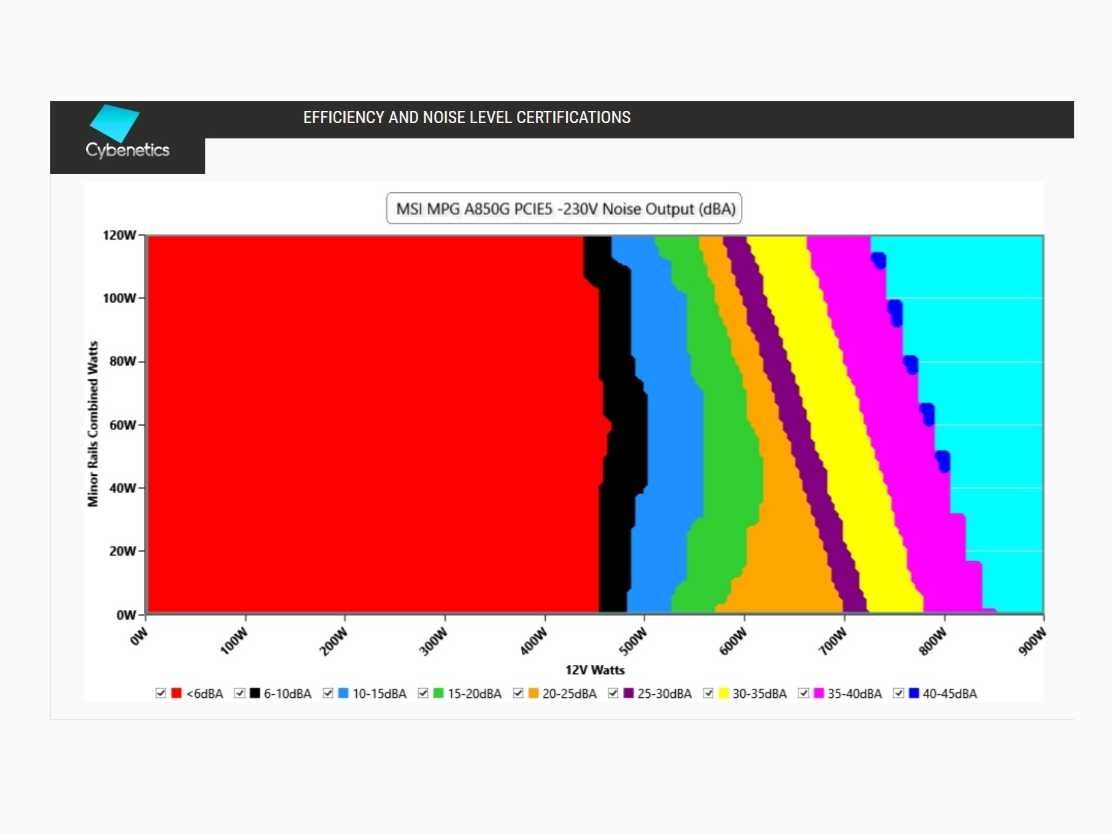Viewport: 1112px width, 834px height.
Task: Click the 300W x-axis tick label
Action: point(433,641)
